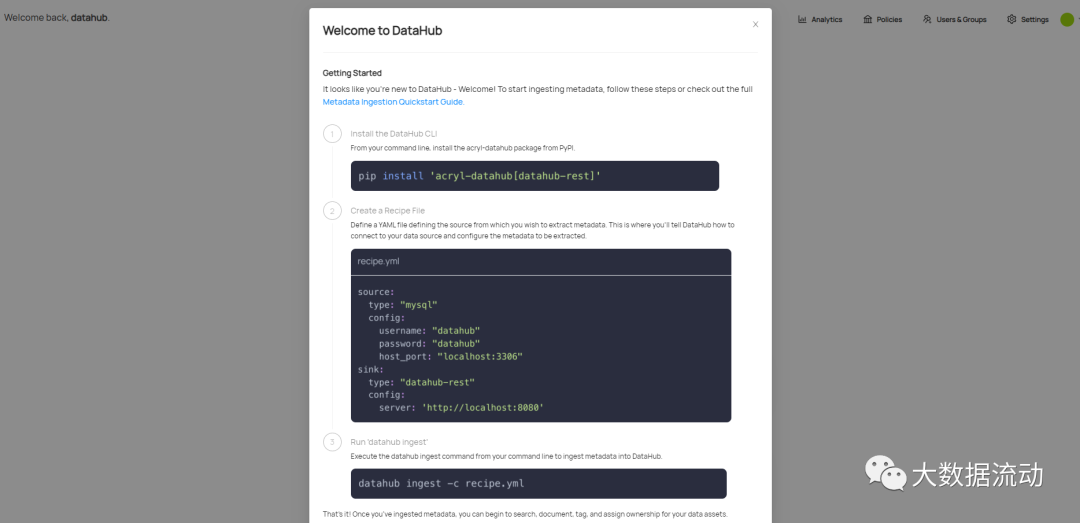Click the "Install the DataHub CLI" step title
This screenshot has height=523, width=1080.
[393, 134]
